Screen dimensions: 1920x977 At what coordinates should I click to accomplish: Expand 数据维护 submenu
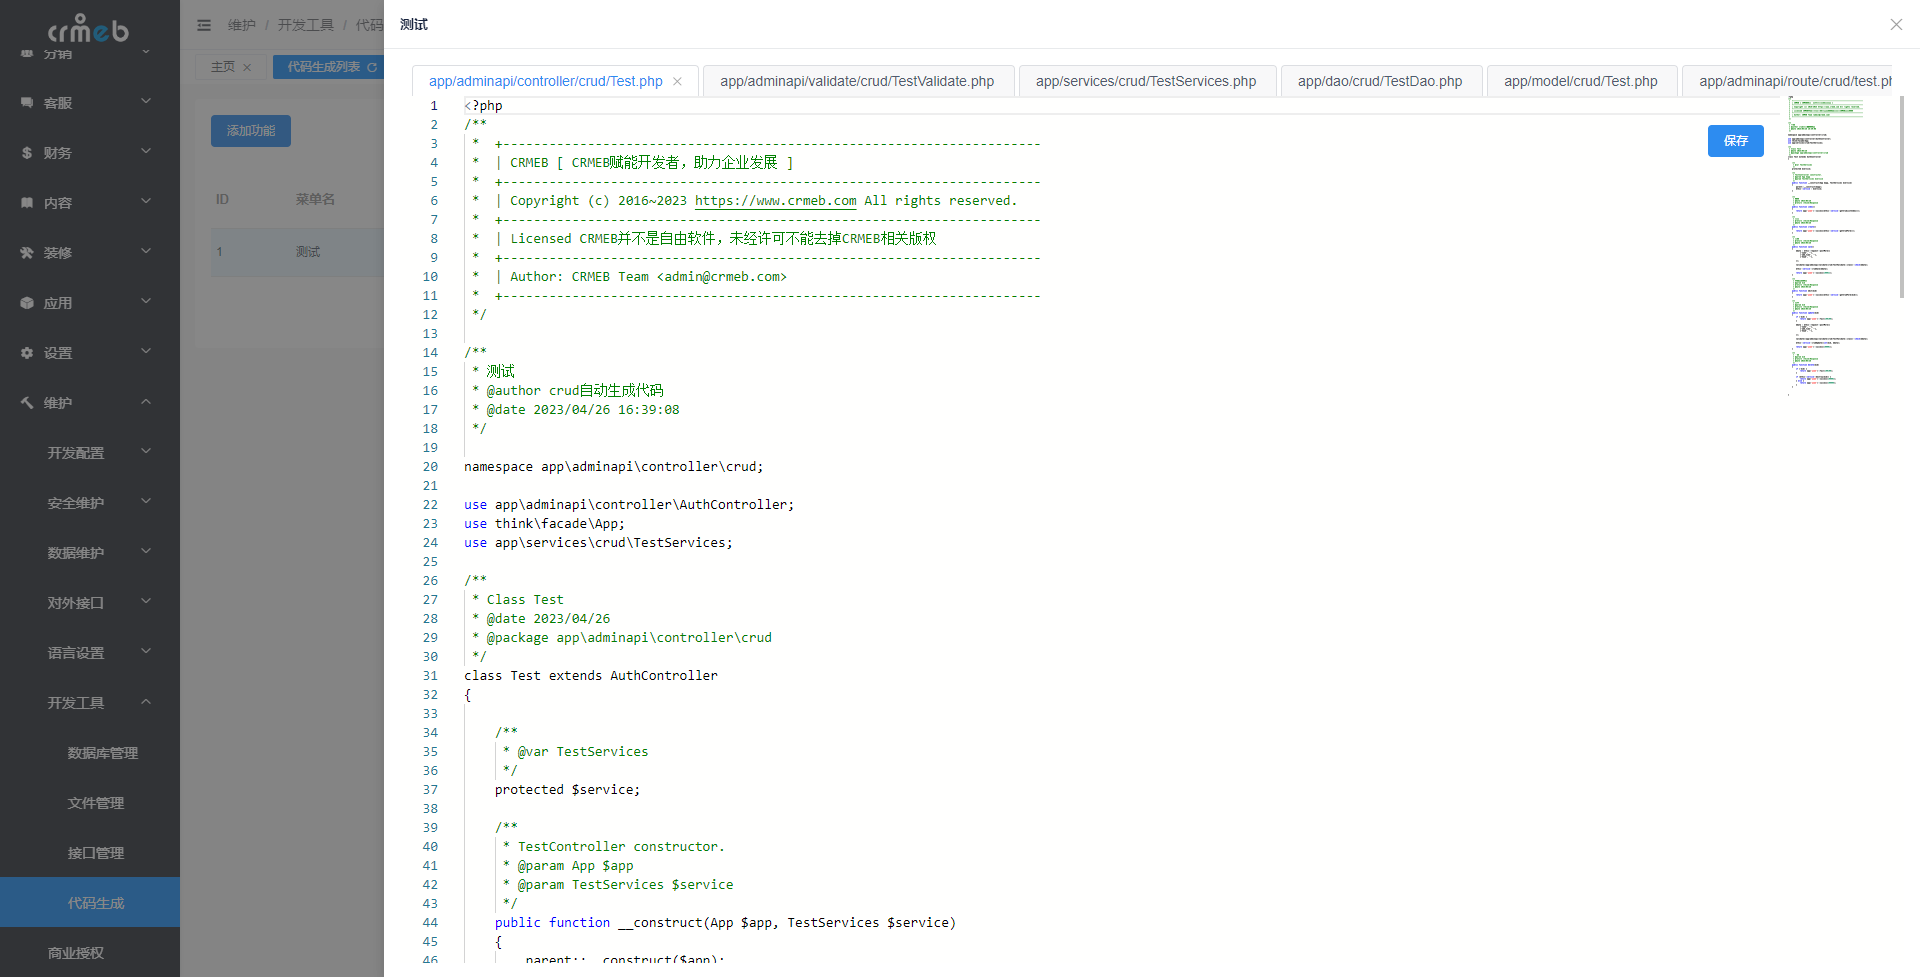tap(90, 552)
